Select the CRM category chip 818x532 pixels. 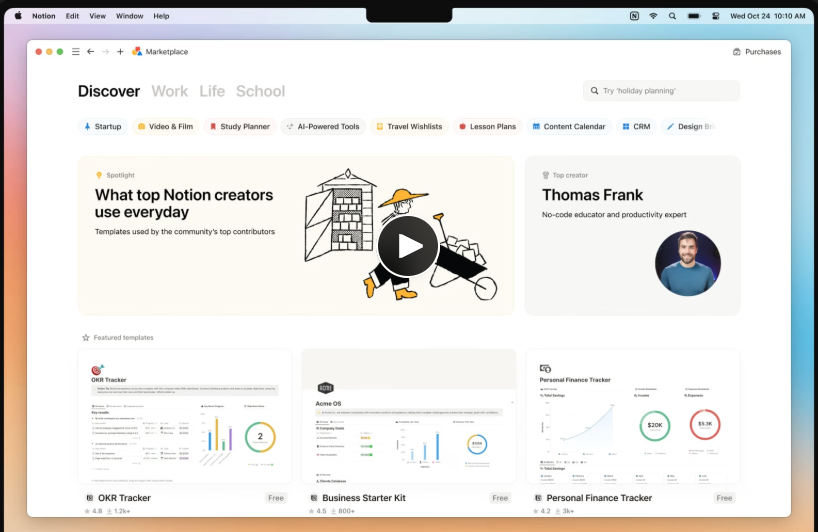(x=636, y=126)
